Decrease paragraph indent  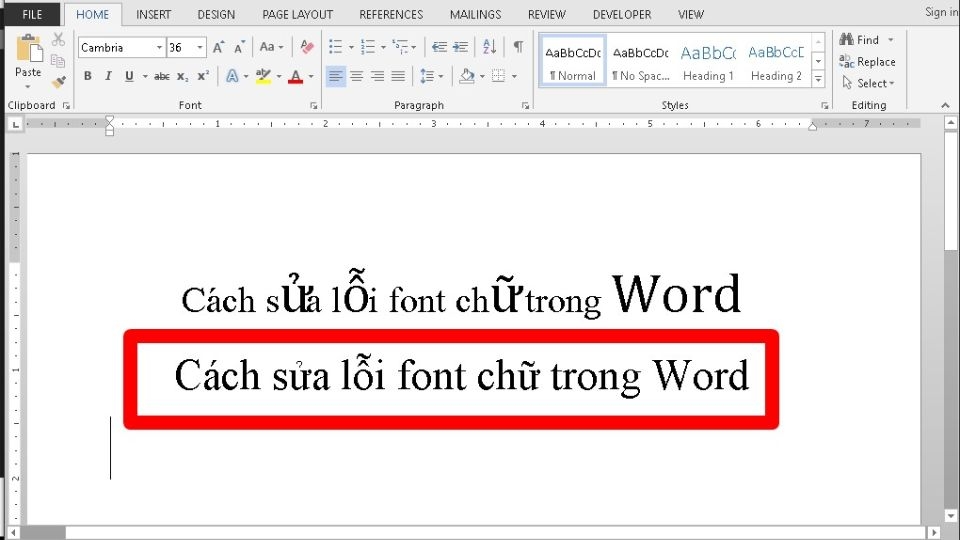click(x=439, y=47)
